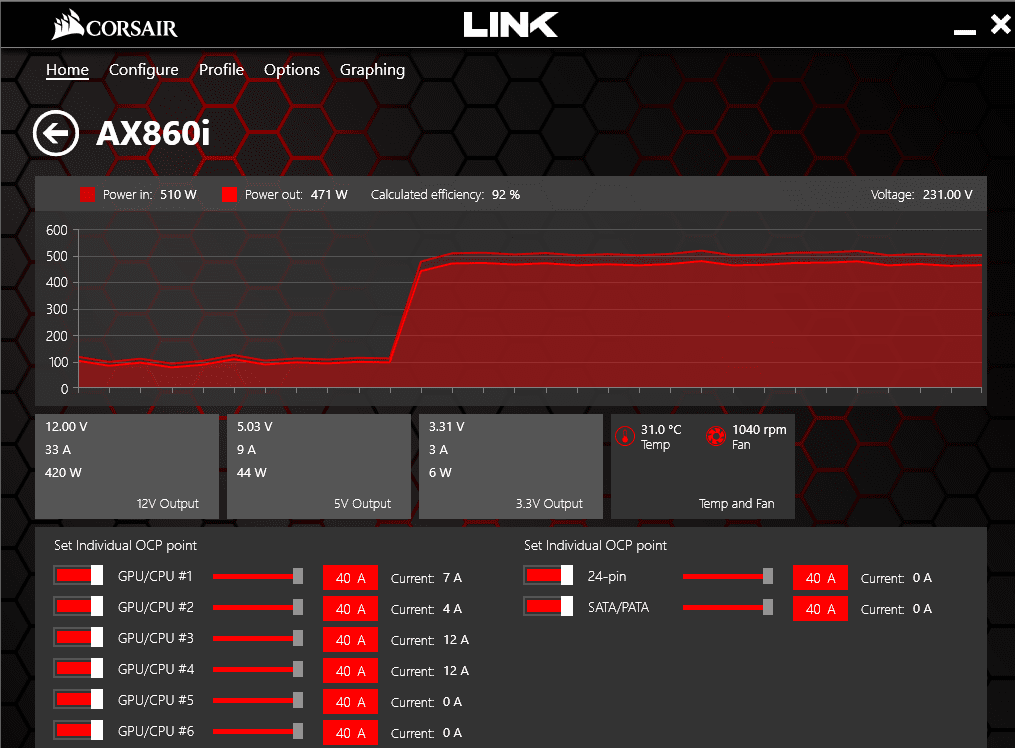Click the 40 A field for GPU/CPU #5
The height and width of the screenshot is (748, 1015).
350,702
